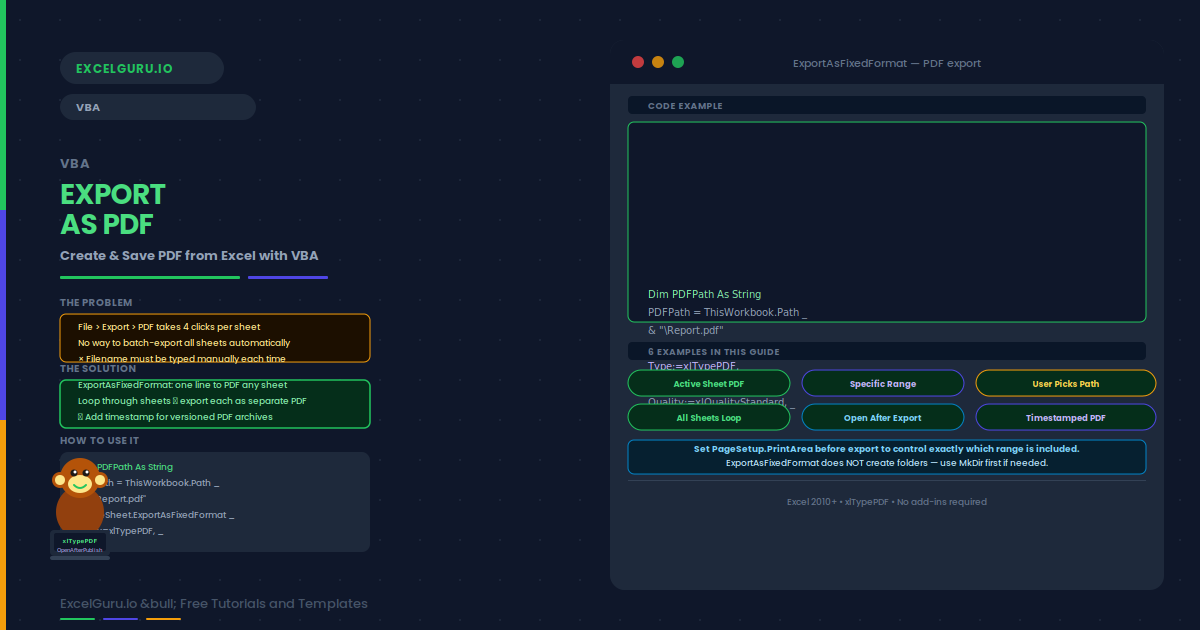Click the PageSetup.PrintArea tip text
This screenshot has width=1200, height=630.
(887, 449)
